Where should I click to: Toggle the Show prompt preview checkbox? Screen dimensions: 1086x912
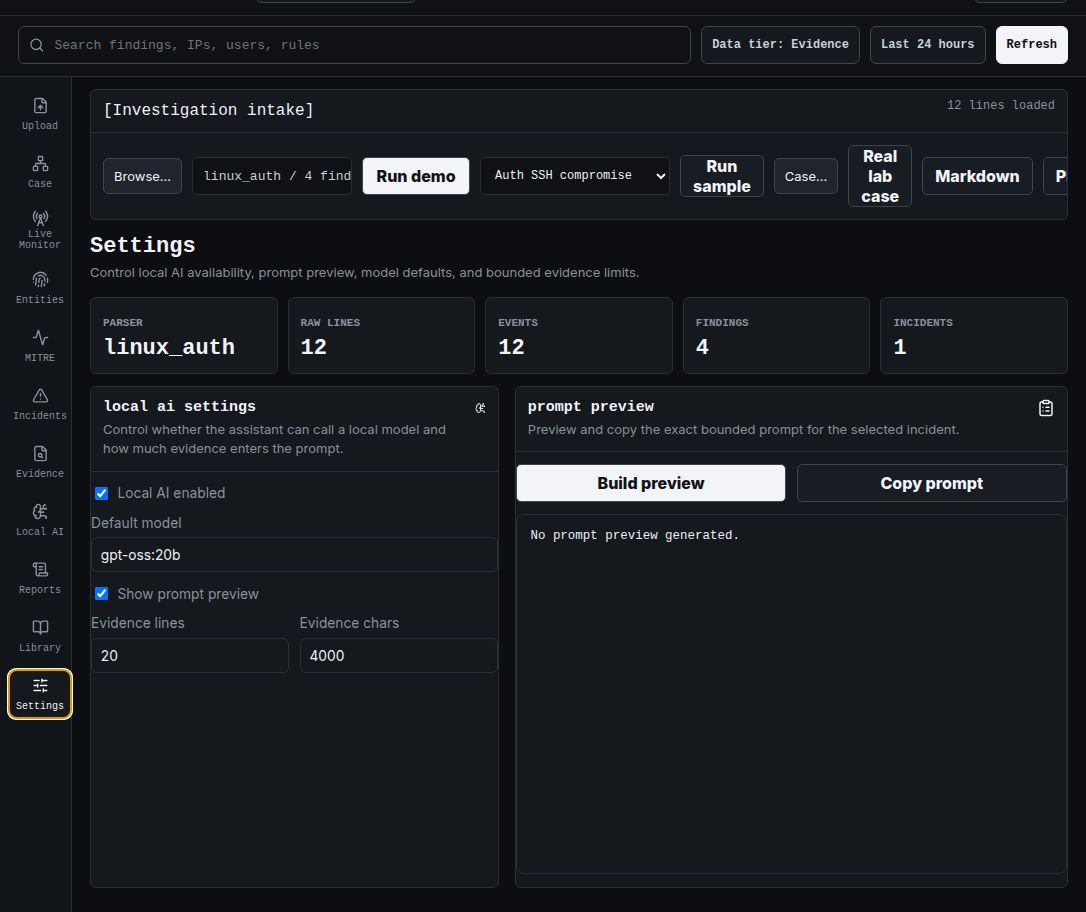[102, 594]
